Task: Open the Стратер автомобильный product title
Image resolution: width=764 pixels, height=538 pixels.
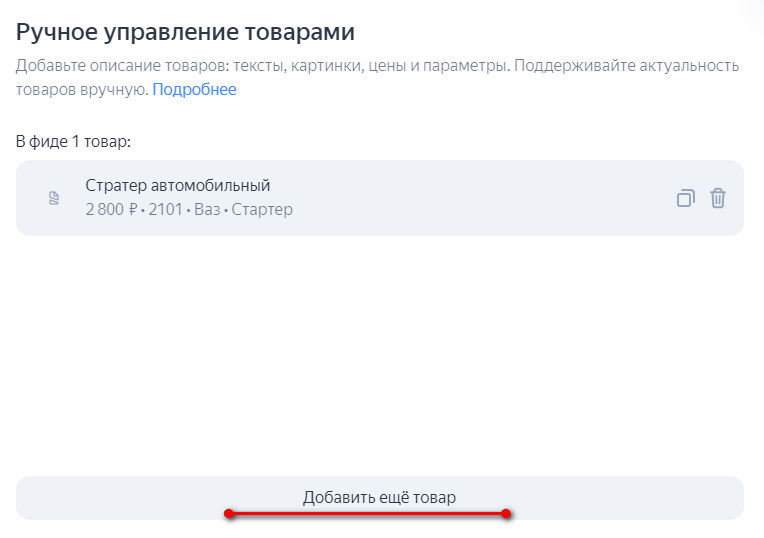Action: (x=178, y=185)
